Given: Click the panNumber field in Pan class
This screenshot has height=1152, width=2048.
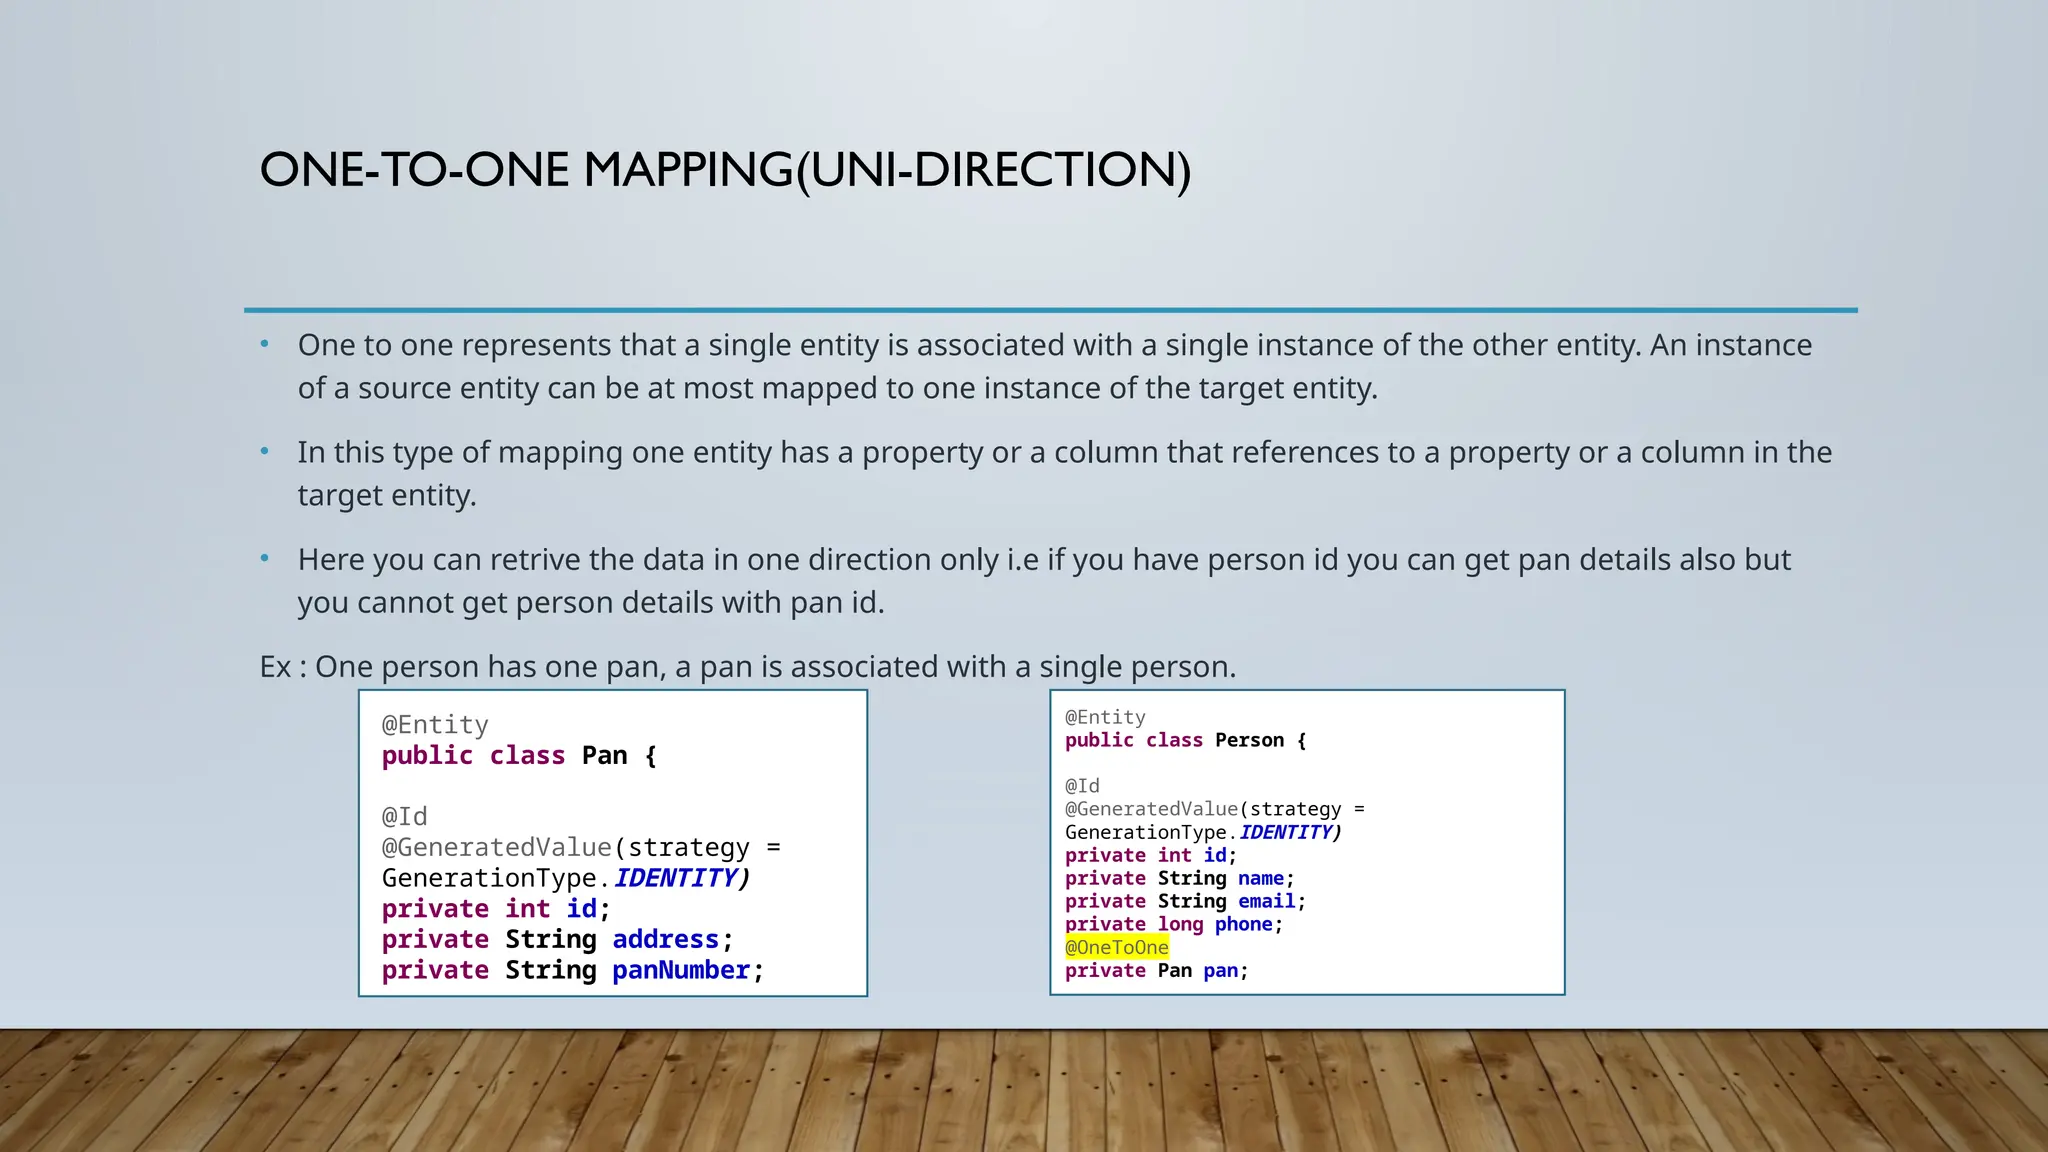Looking at the screenshot, I should [x=680, y=970].
